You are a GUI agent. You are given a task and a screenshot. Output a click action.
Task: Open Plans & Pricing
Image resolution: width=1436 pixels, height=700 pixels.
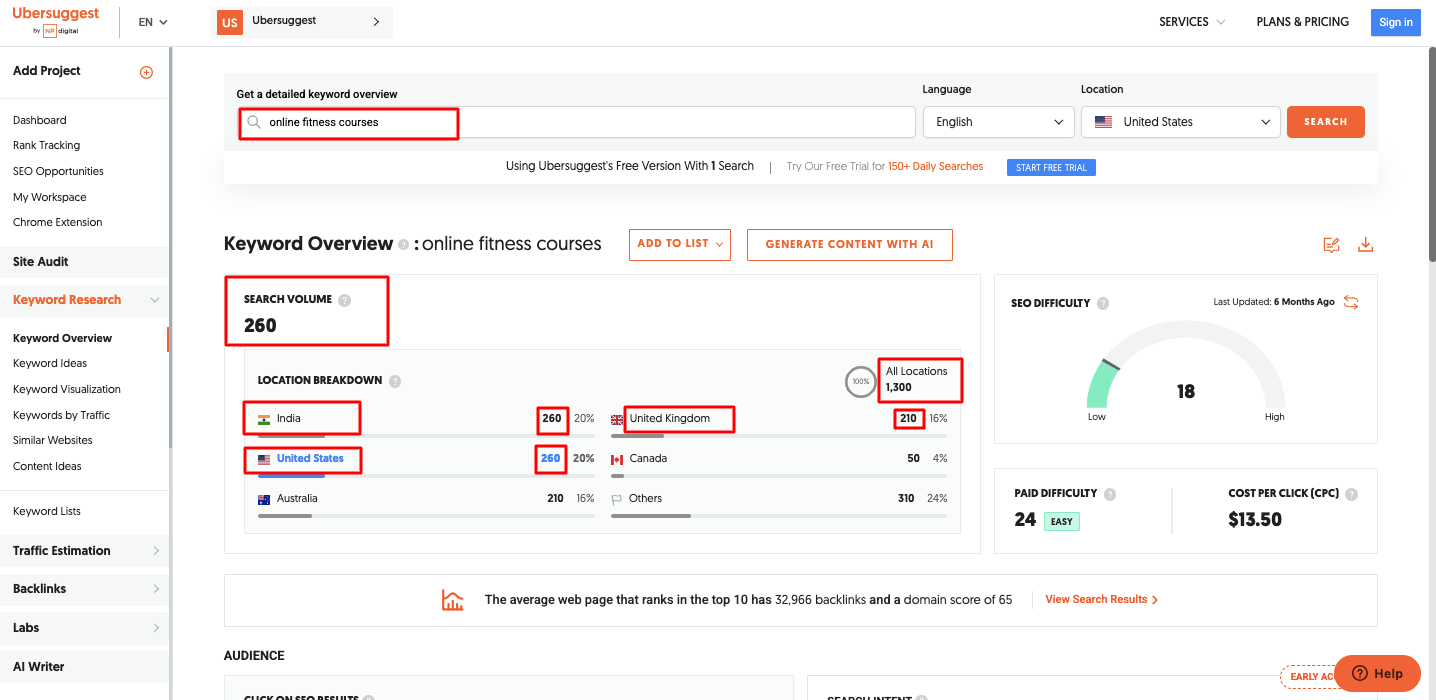pos(1303,22)
